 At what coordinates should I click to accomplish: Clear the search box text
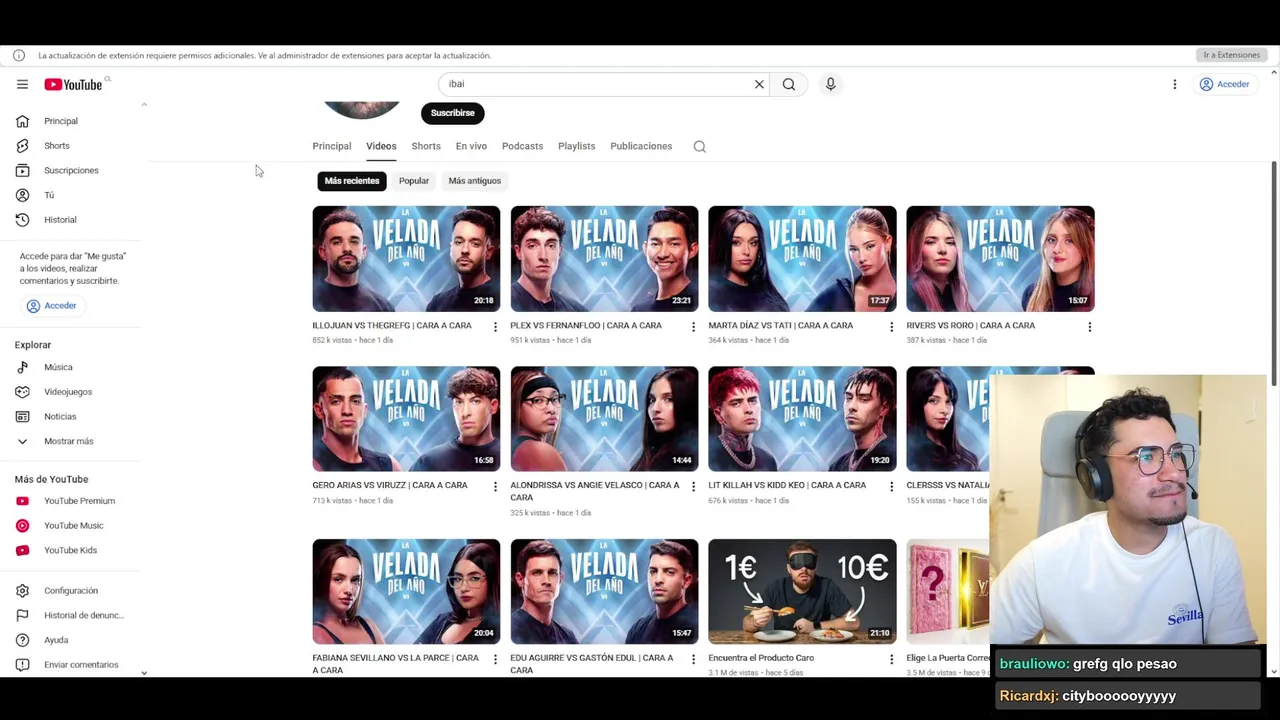point(759,84)
